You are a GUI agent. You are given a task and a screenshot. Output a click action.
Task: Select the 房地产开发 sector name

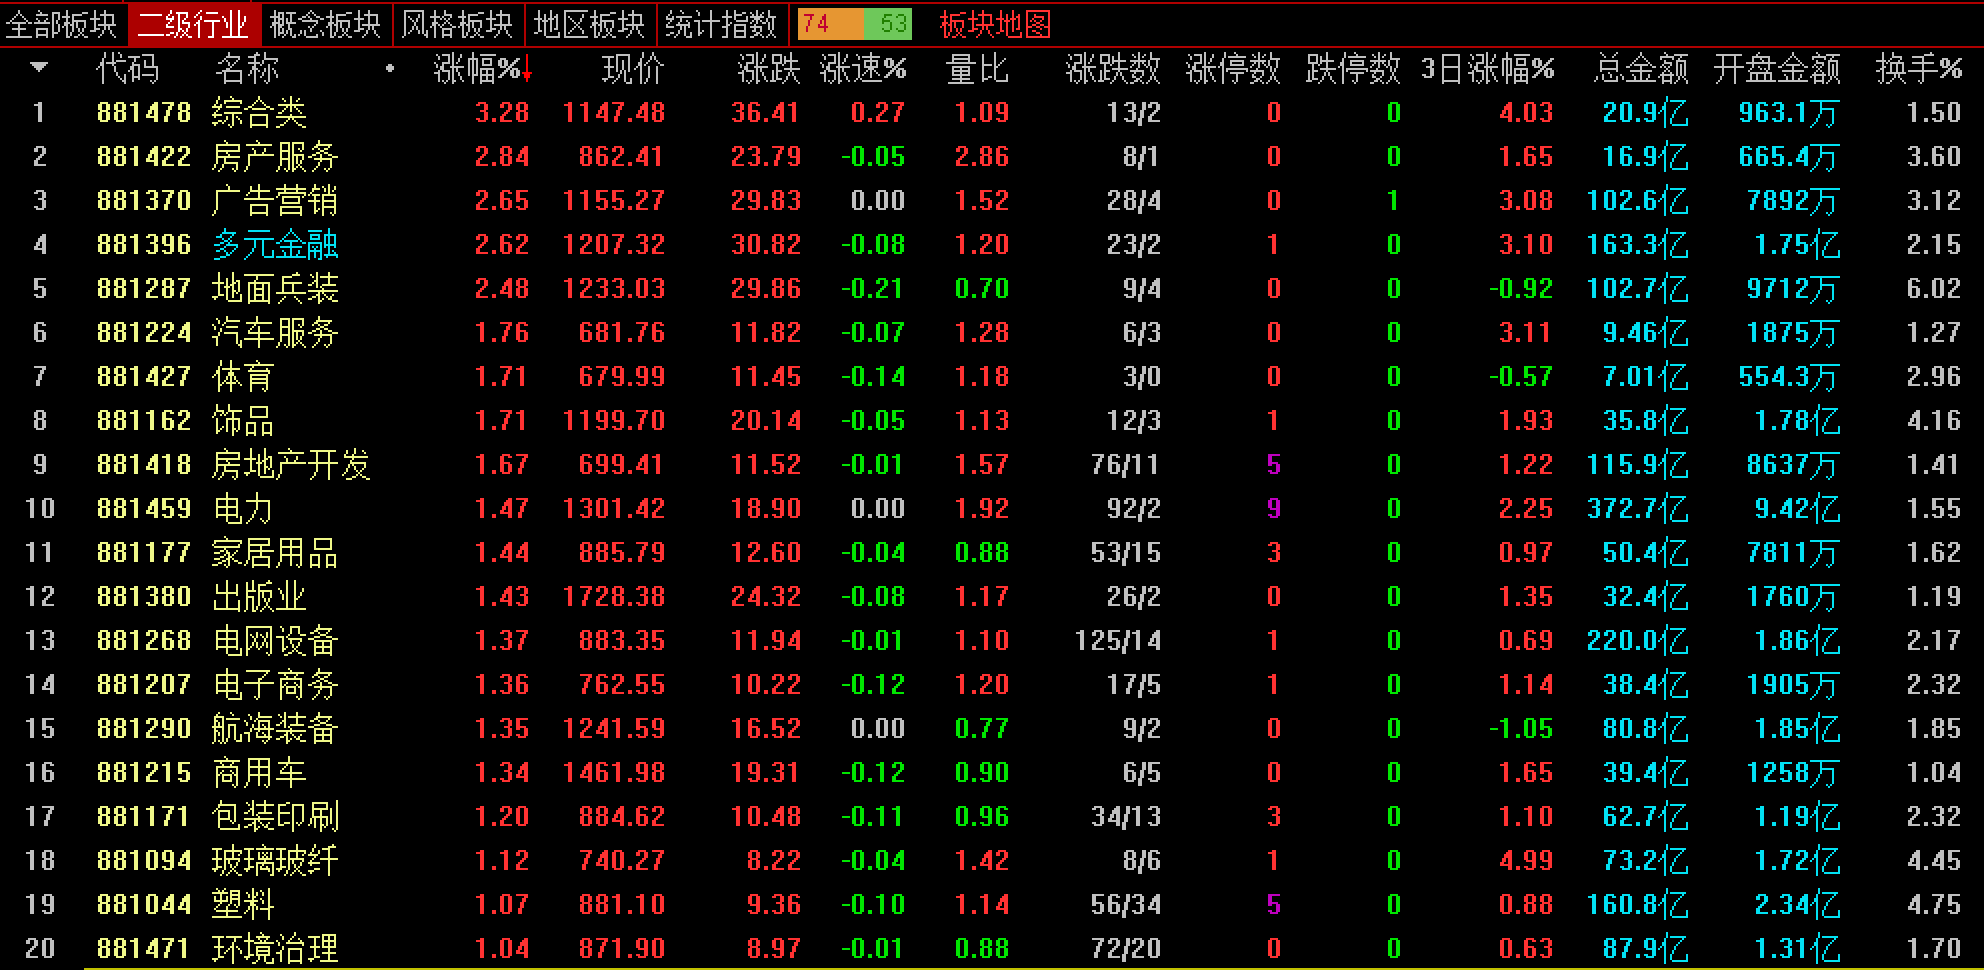[x=291, y=465]
